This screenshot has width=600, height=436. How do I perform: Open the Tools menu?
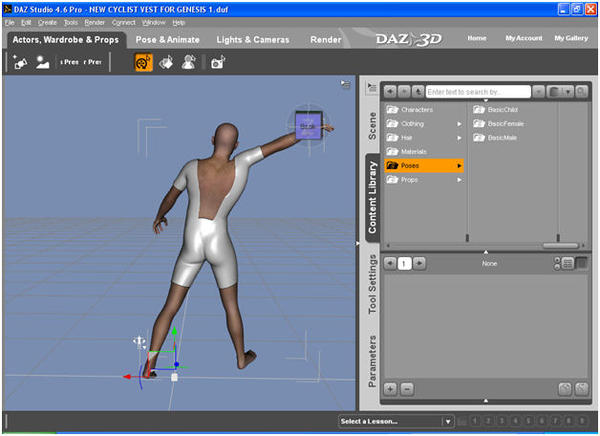tap(71, 23)
